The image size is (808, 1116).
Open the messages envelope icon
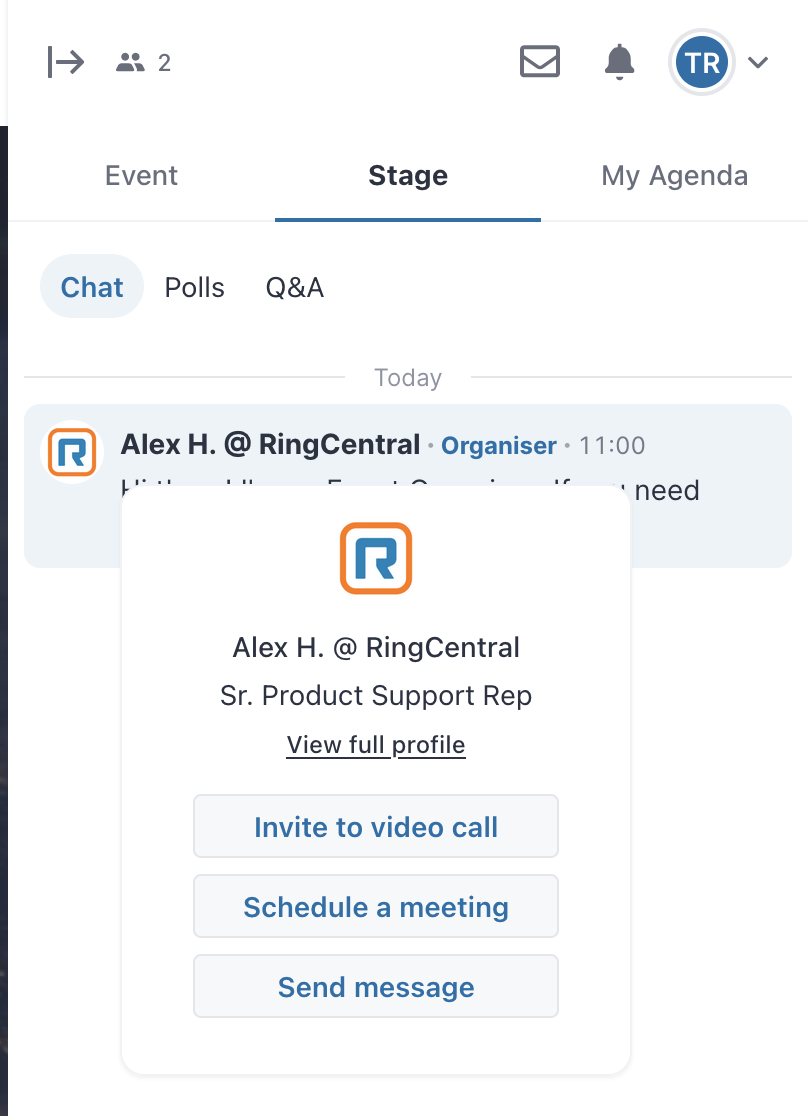coord(540,61)
